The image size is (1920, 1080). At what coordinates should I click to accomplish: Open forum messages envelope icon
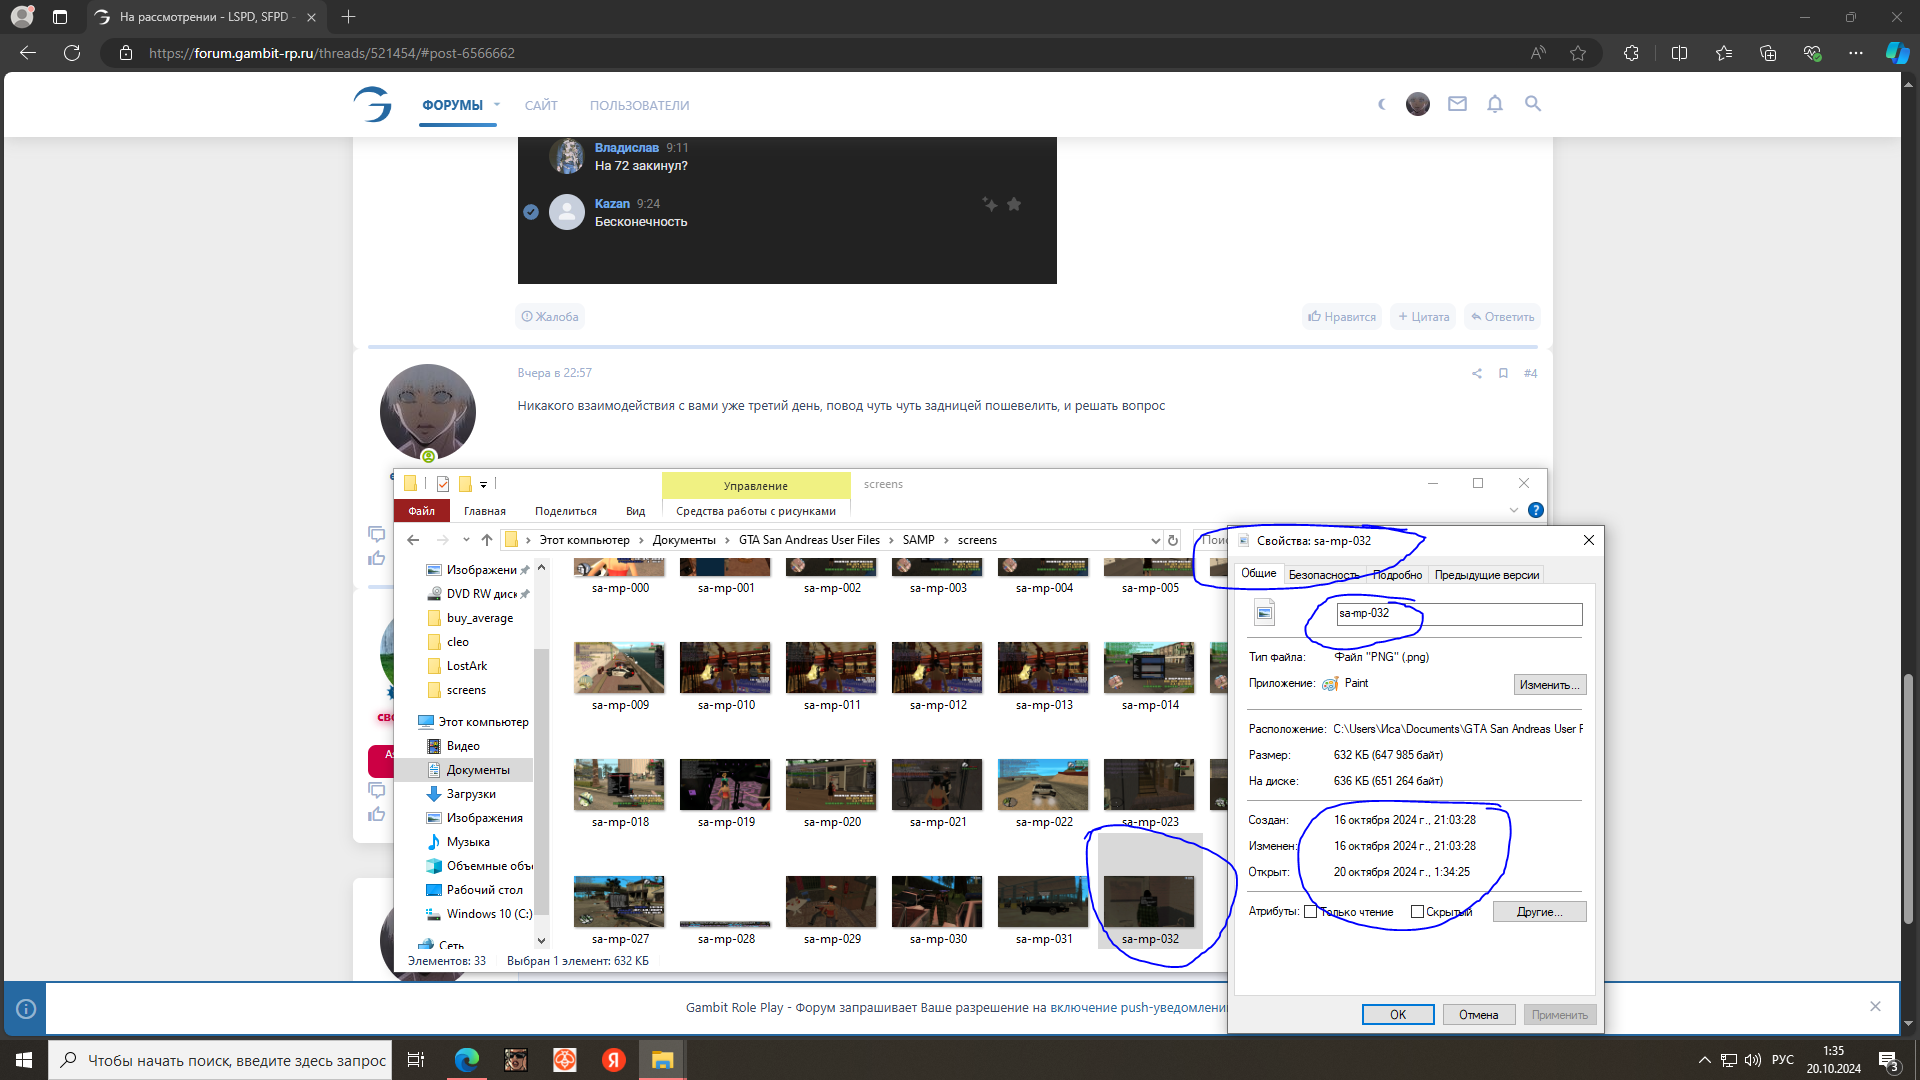pos(1457,104)
